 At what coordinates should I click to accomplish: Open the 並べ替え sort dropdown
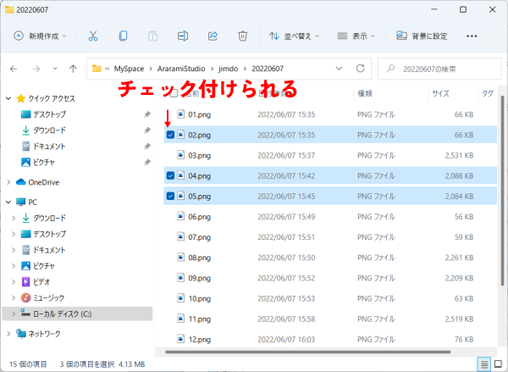[x=294, y=36]
